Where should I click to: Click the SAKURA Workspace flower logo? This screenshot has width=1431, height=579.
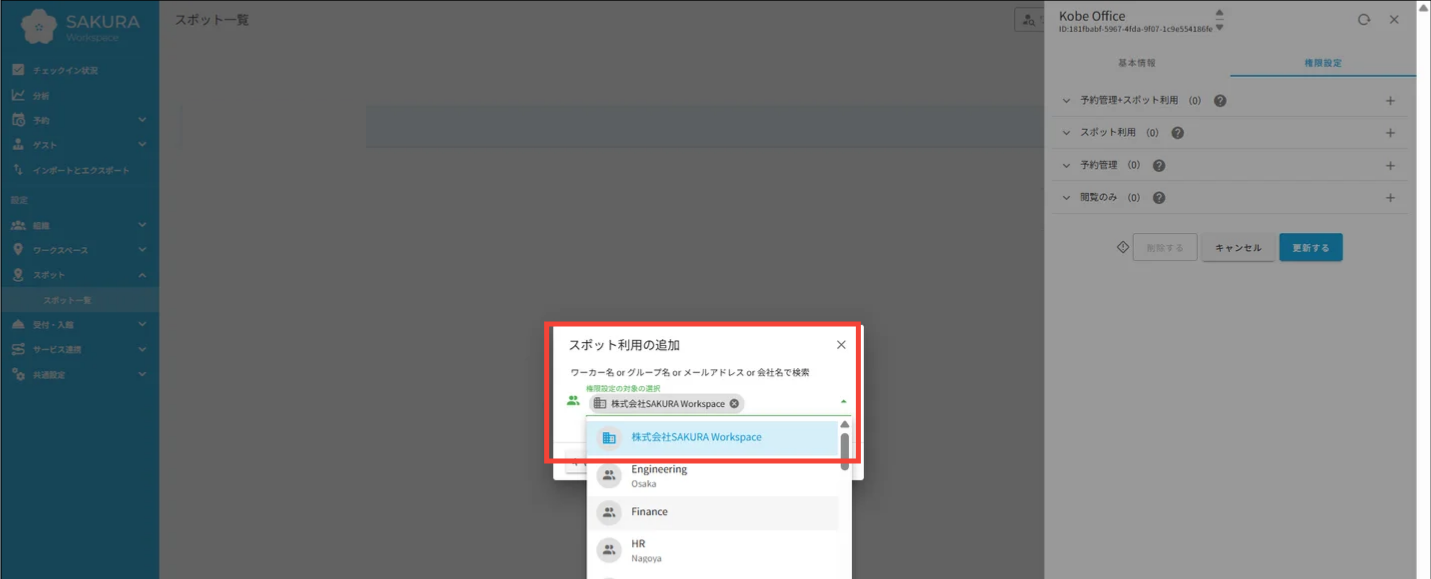[39, 26]
